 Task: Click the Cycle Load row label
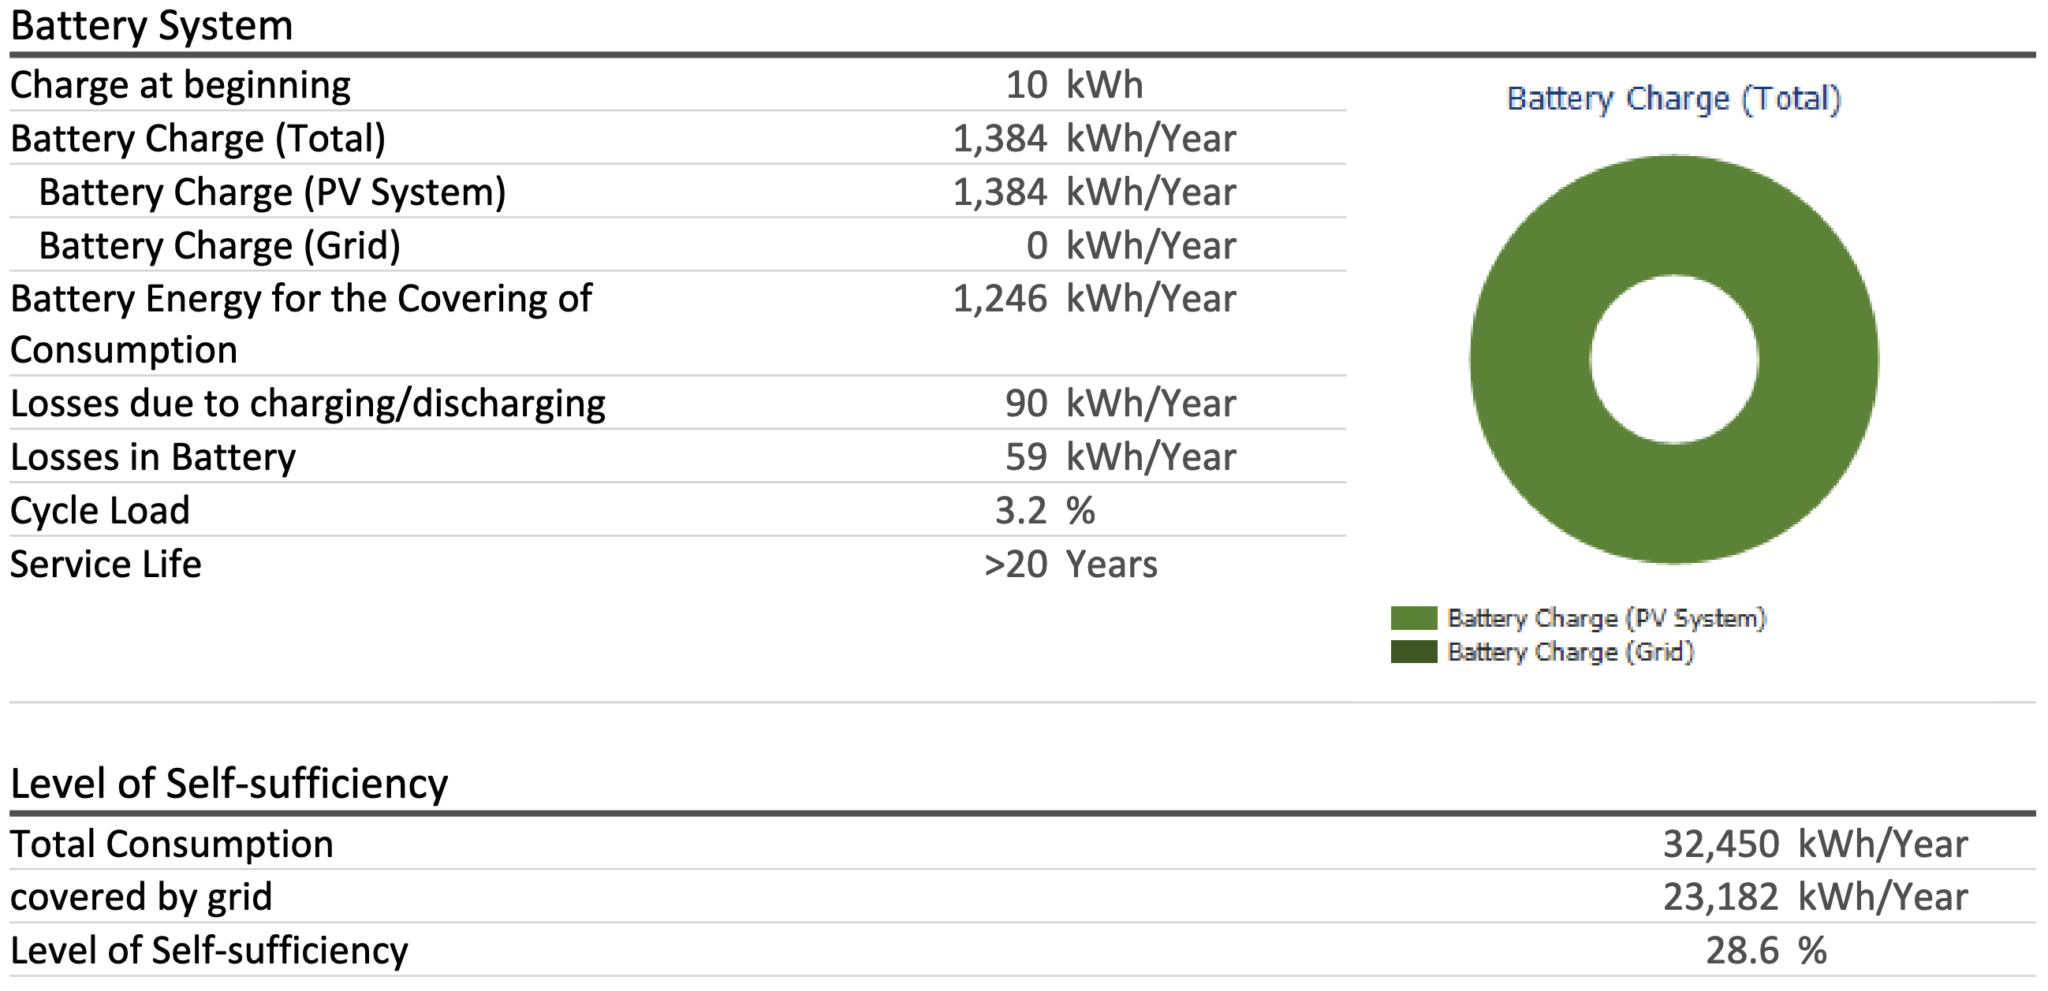(99, 511)
